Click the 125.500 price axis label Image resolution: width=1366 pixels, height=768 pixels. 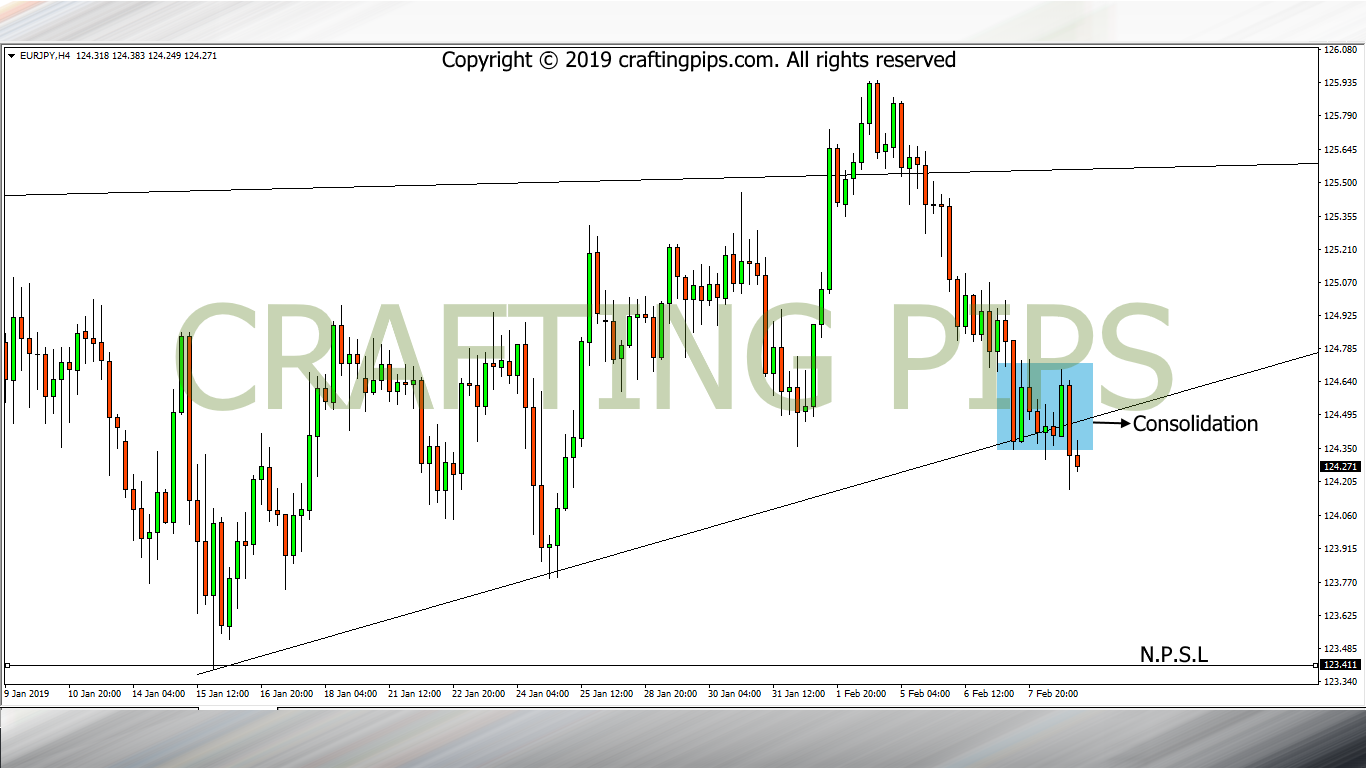[1339, 183]
